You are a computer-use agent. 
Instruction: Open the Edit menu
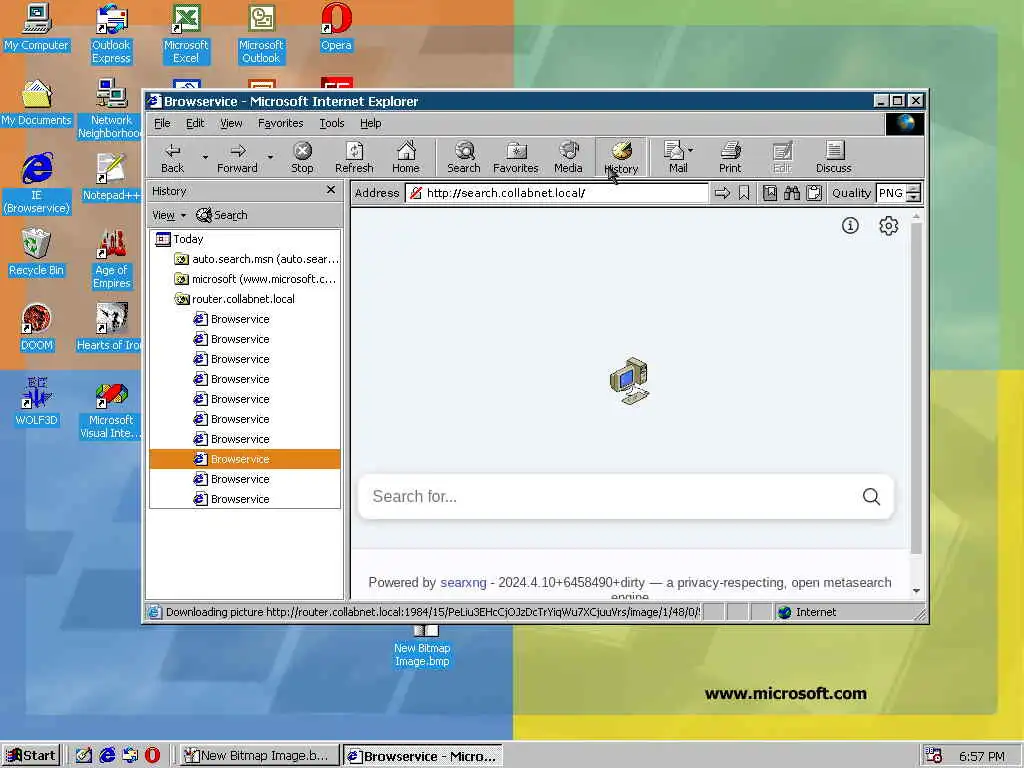click(195, 123)
